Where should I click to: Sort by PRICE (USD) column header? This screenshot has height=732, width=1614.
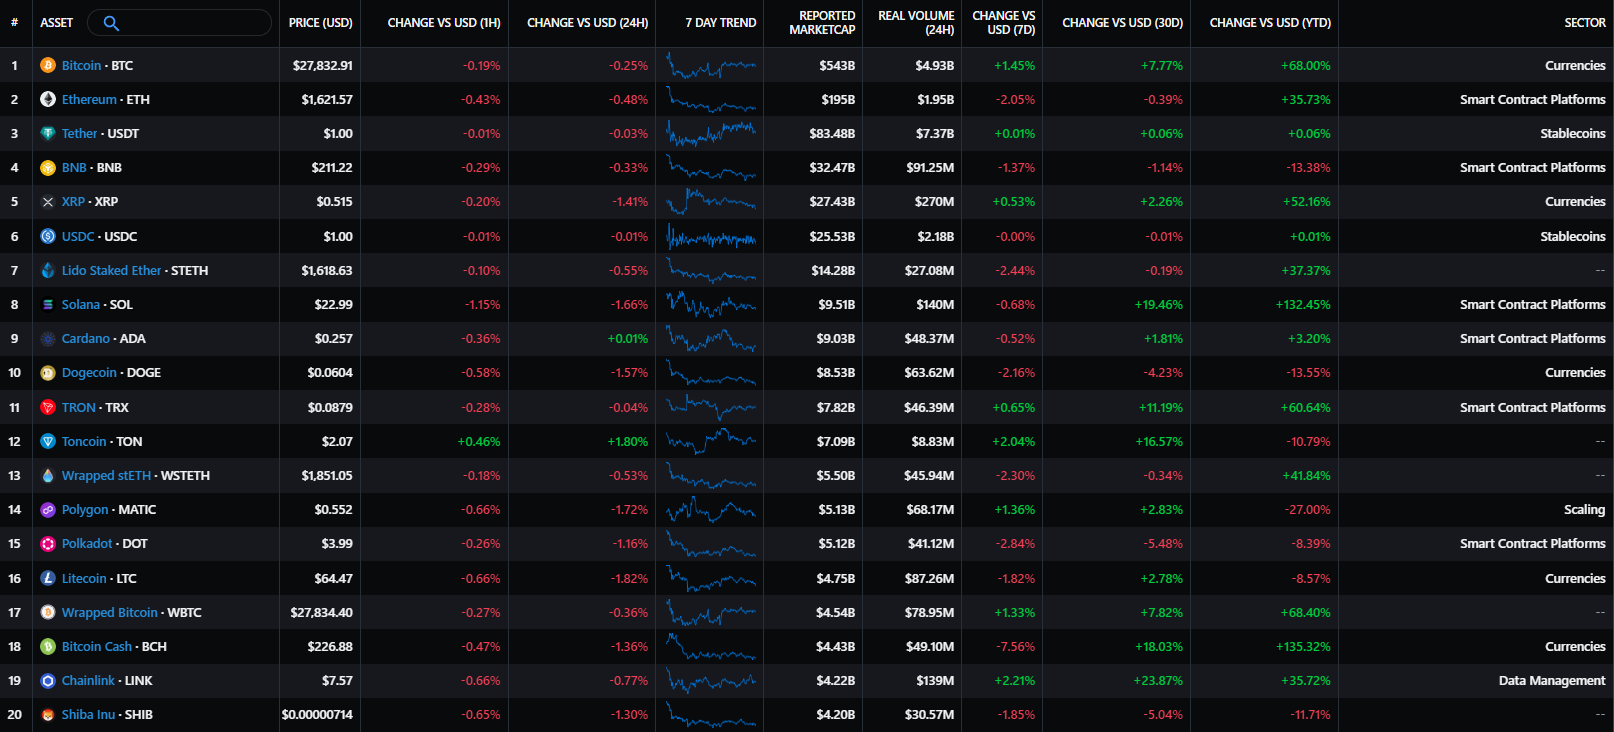point(320,23)
